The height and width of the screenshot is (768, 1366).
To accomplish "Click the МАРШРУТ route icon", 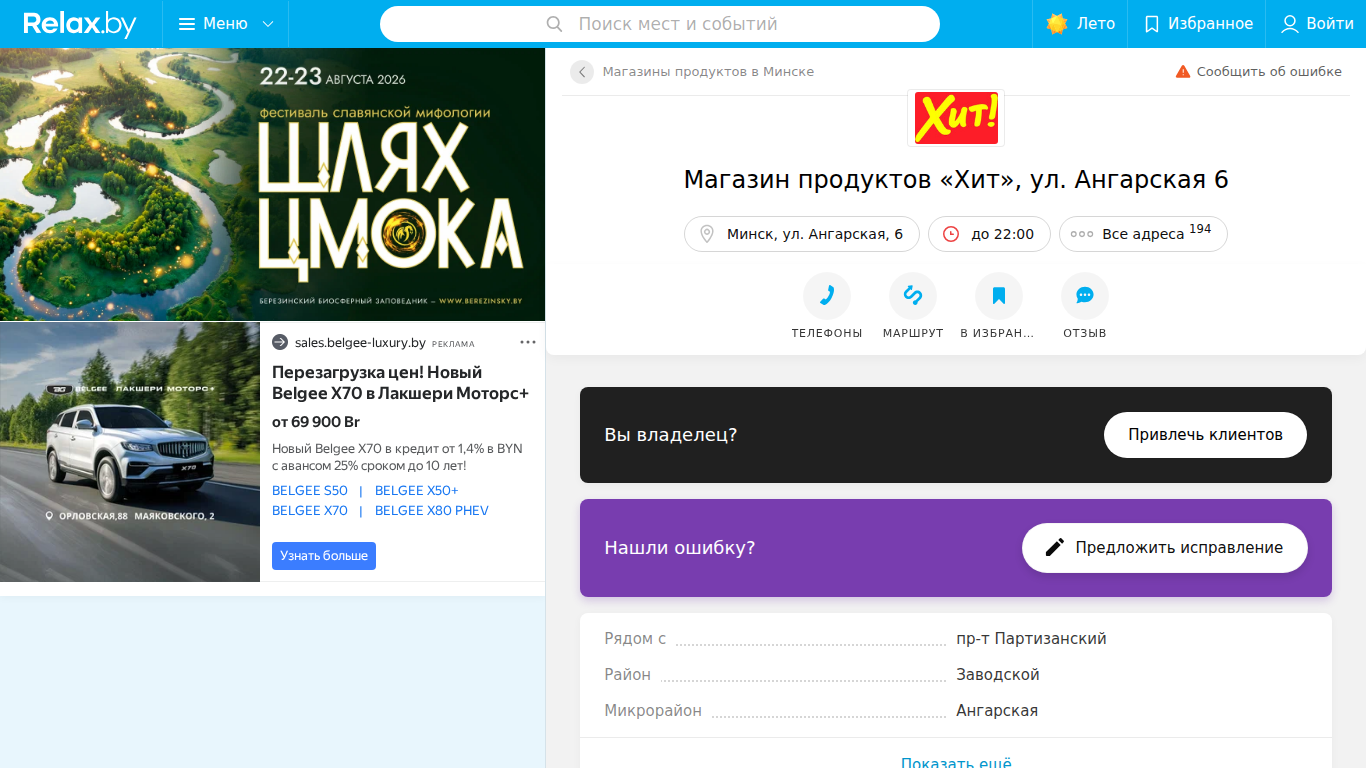I will pyautogui.click(x=913, y=296).
